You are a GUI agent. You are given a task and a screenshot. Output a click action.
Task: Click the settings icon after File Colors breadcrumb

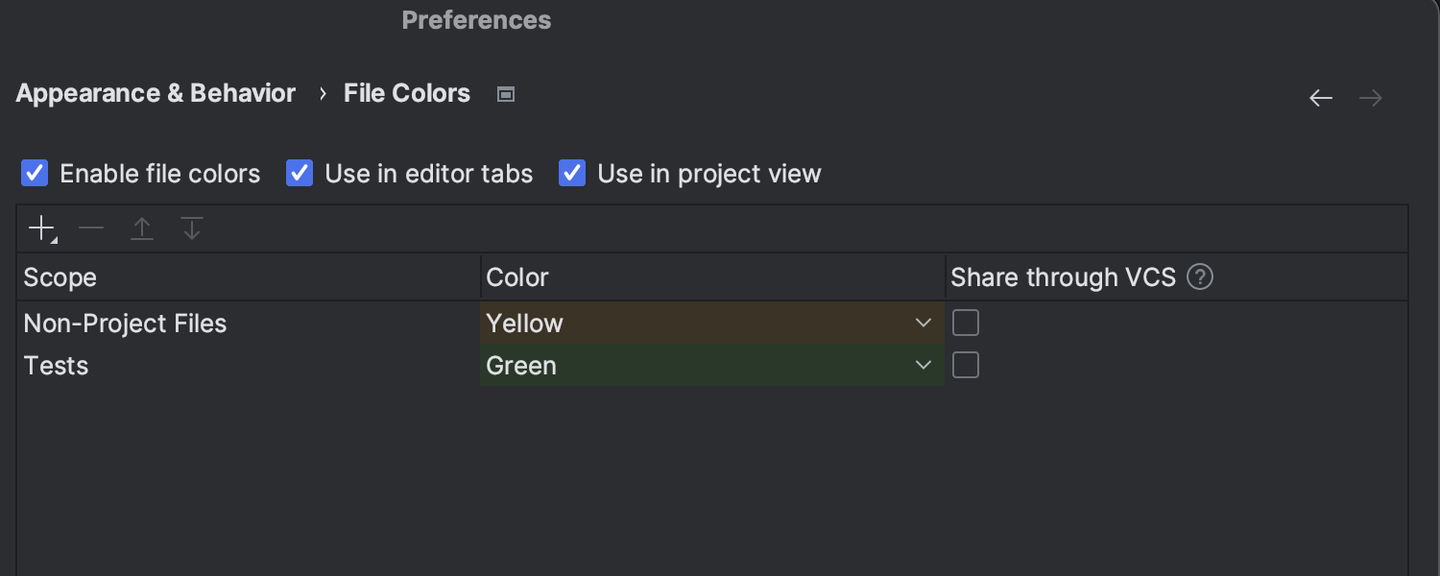(x=505, y=93)
